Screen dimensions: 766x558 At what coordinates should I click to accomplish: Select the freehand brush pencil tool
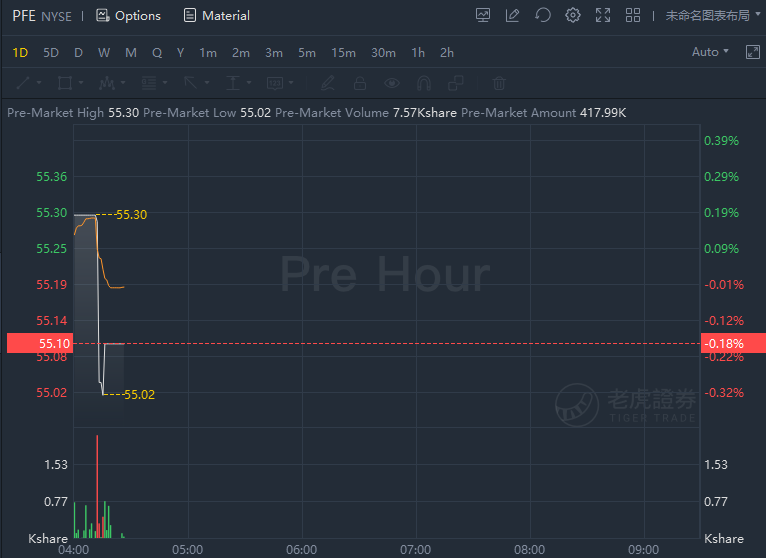tap(328, 83)
